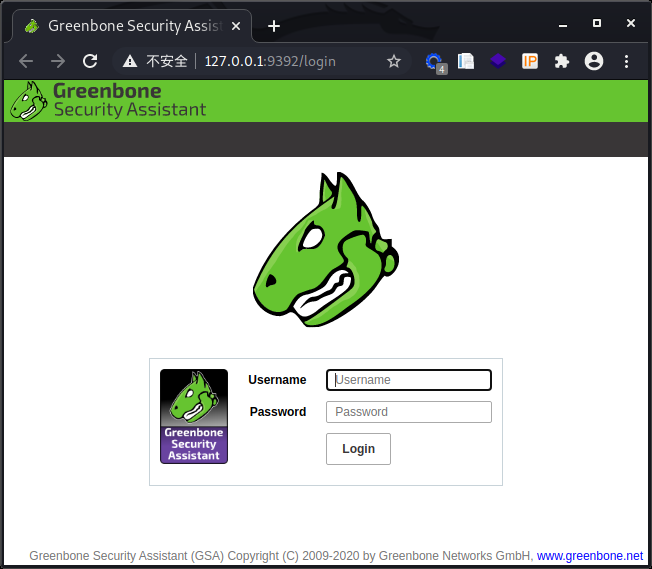Viewport: 652px width, 569px height.
Task: Open the www.greenbone.net footer link
Action: (x=590, y=556)
